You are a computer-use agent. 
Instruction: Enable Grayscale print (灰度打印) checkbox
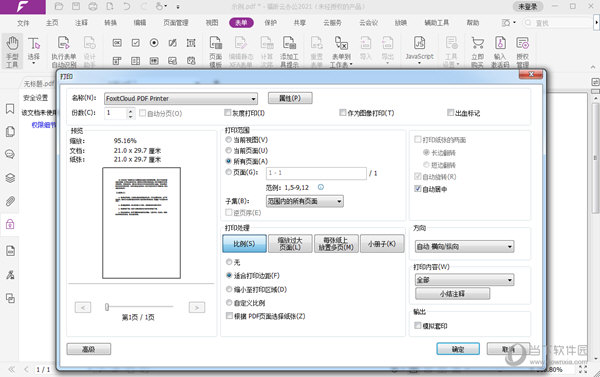pos(228,113)
